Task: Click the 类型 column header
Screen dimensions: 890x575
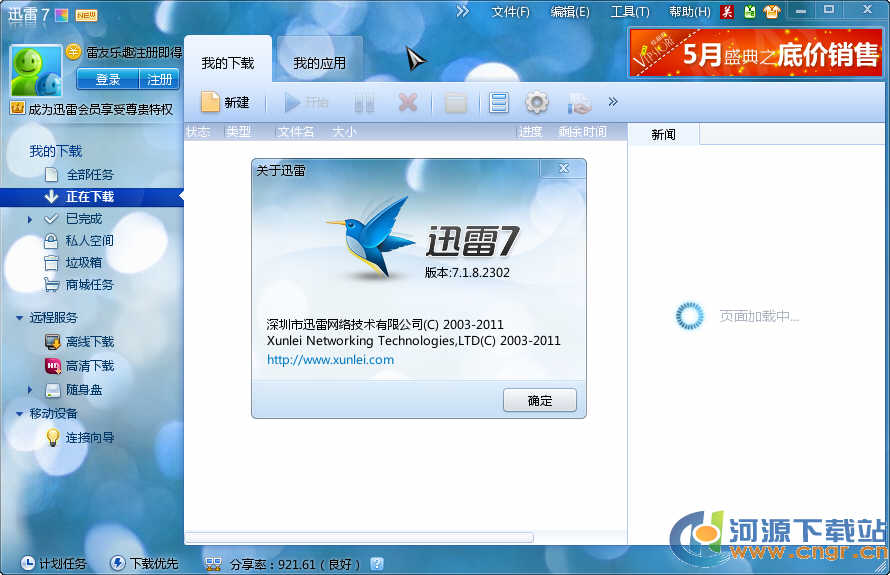Action: point(238,132)
